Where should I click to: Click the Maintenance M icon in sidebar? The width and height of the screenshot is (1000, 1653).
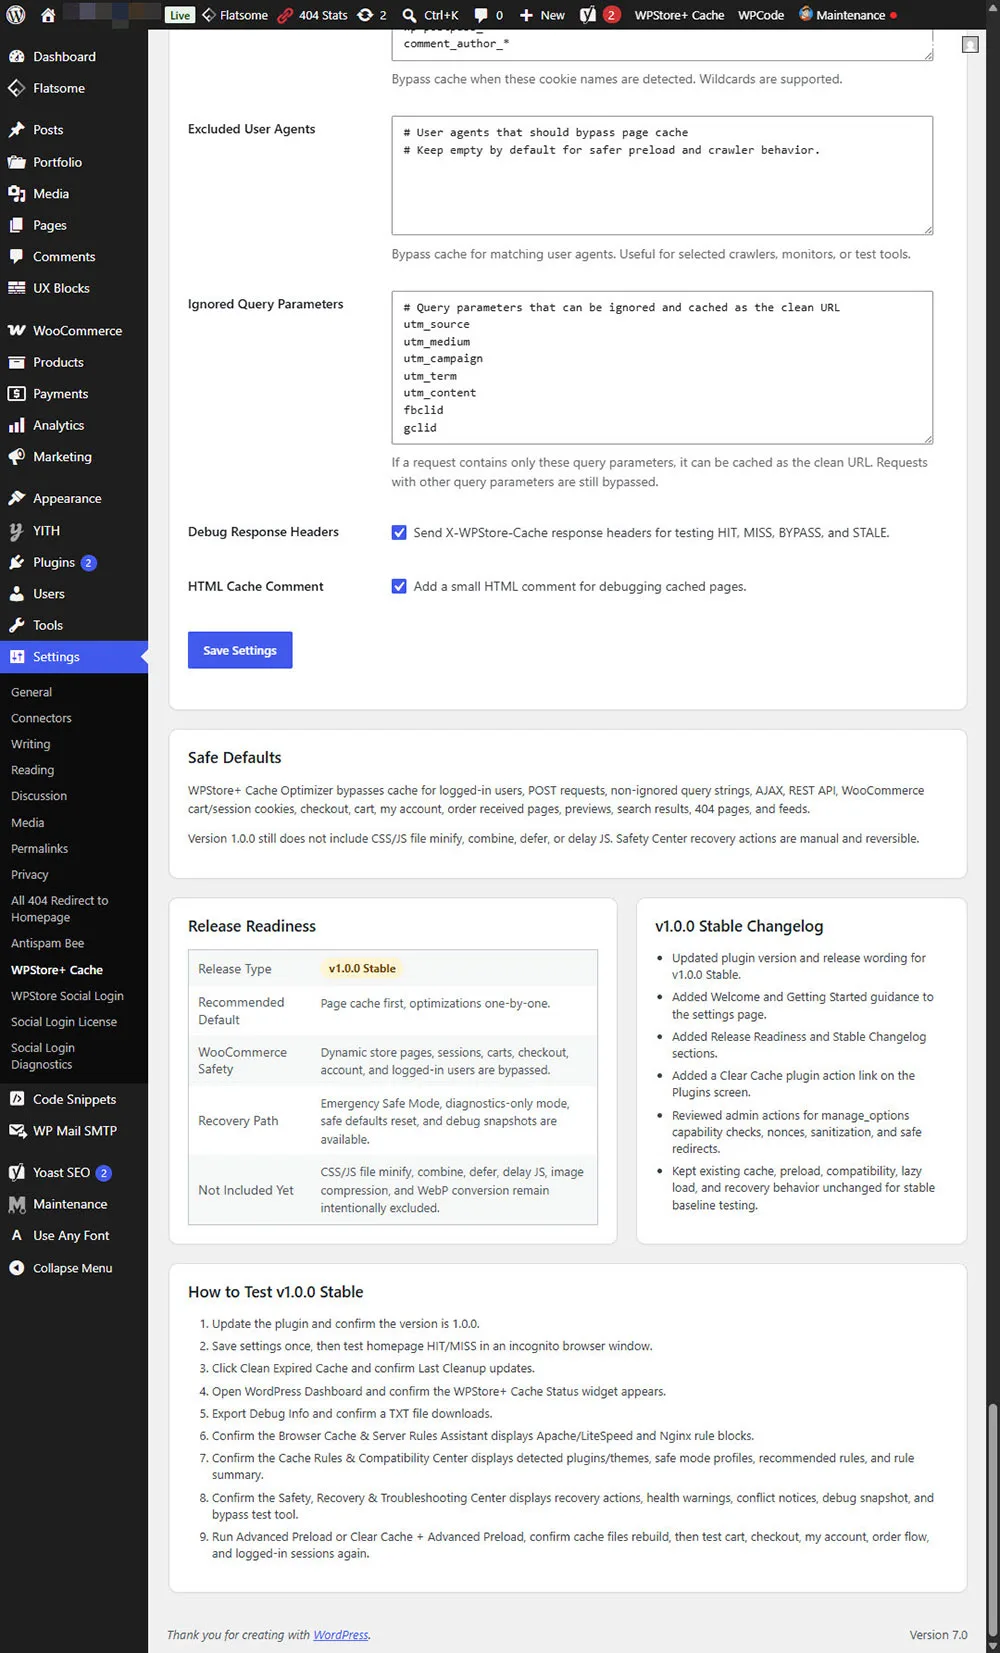click(x=16, y=1204)
